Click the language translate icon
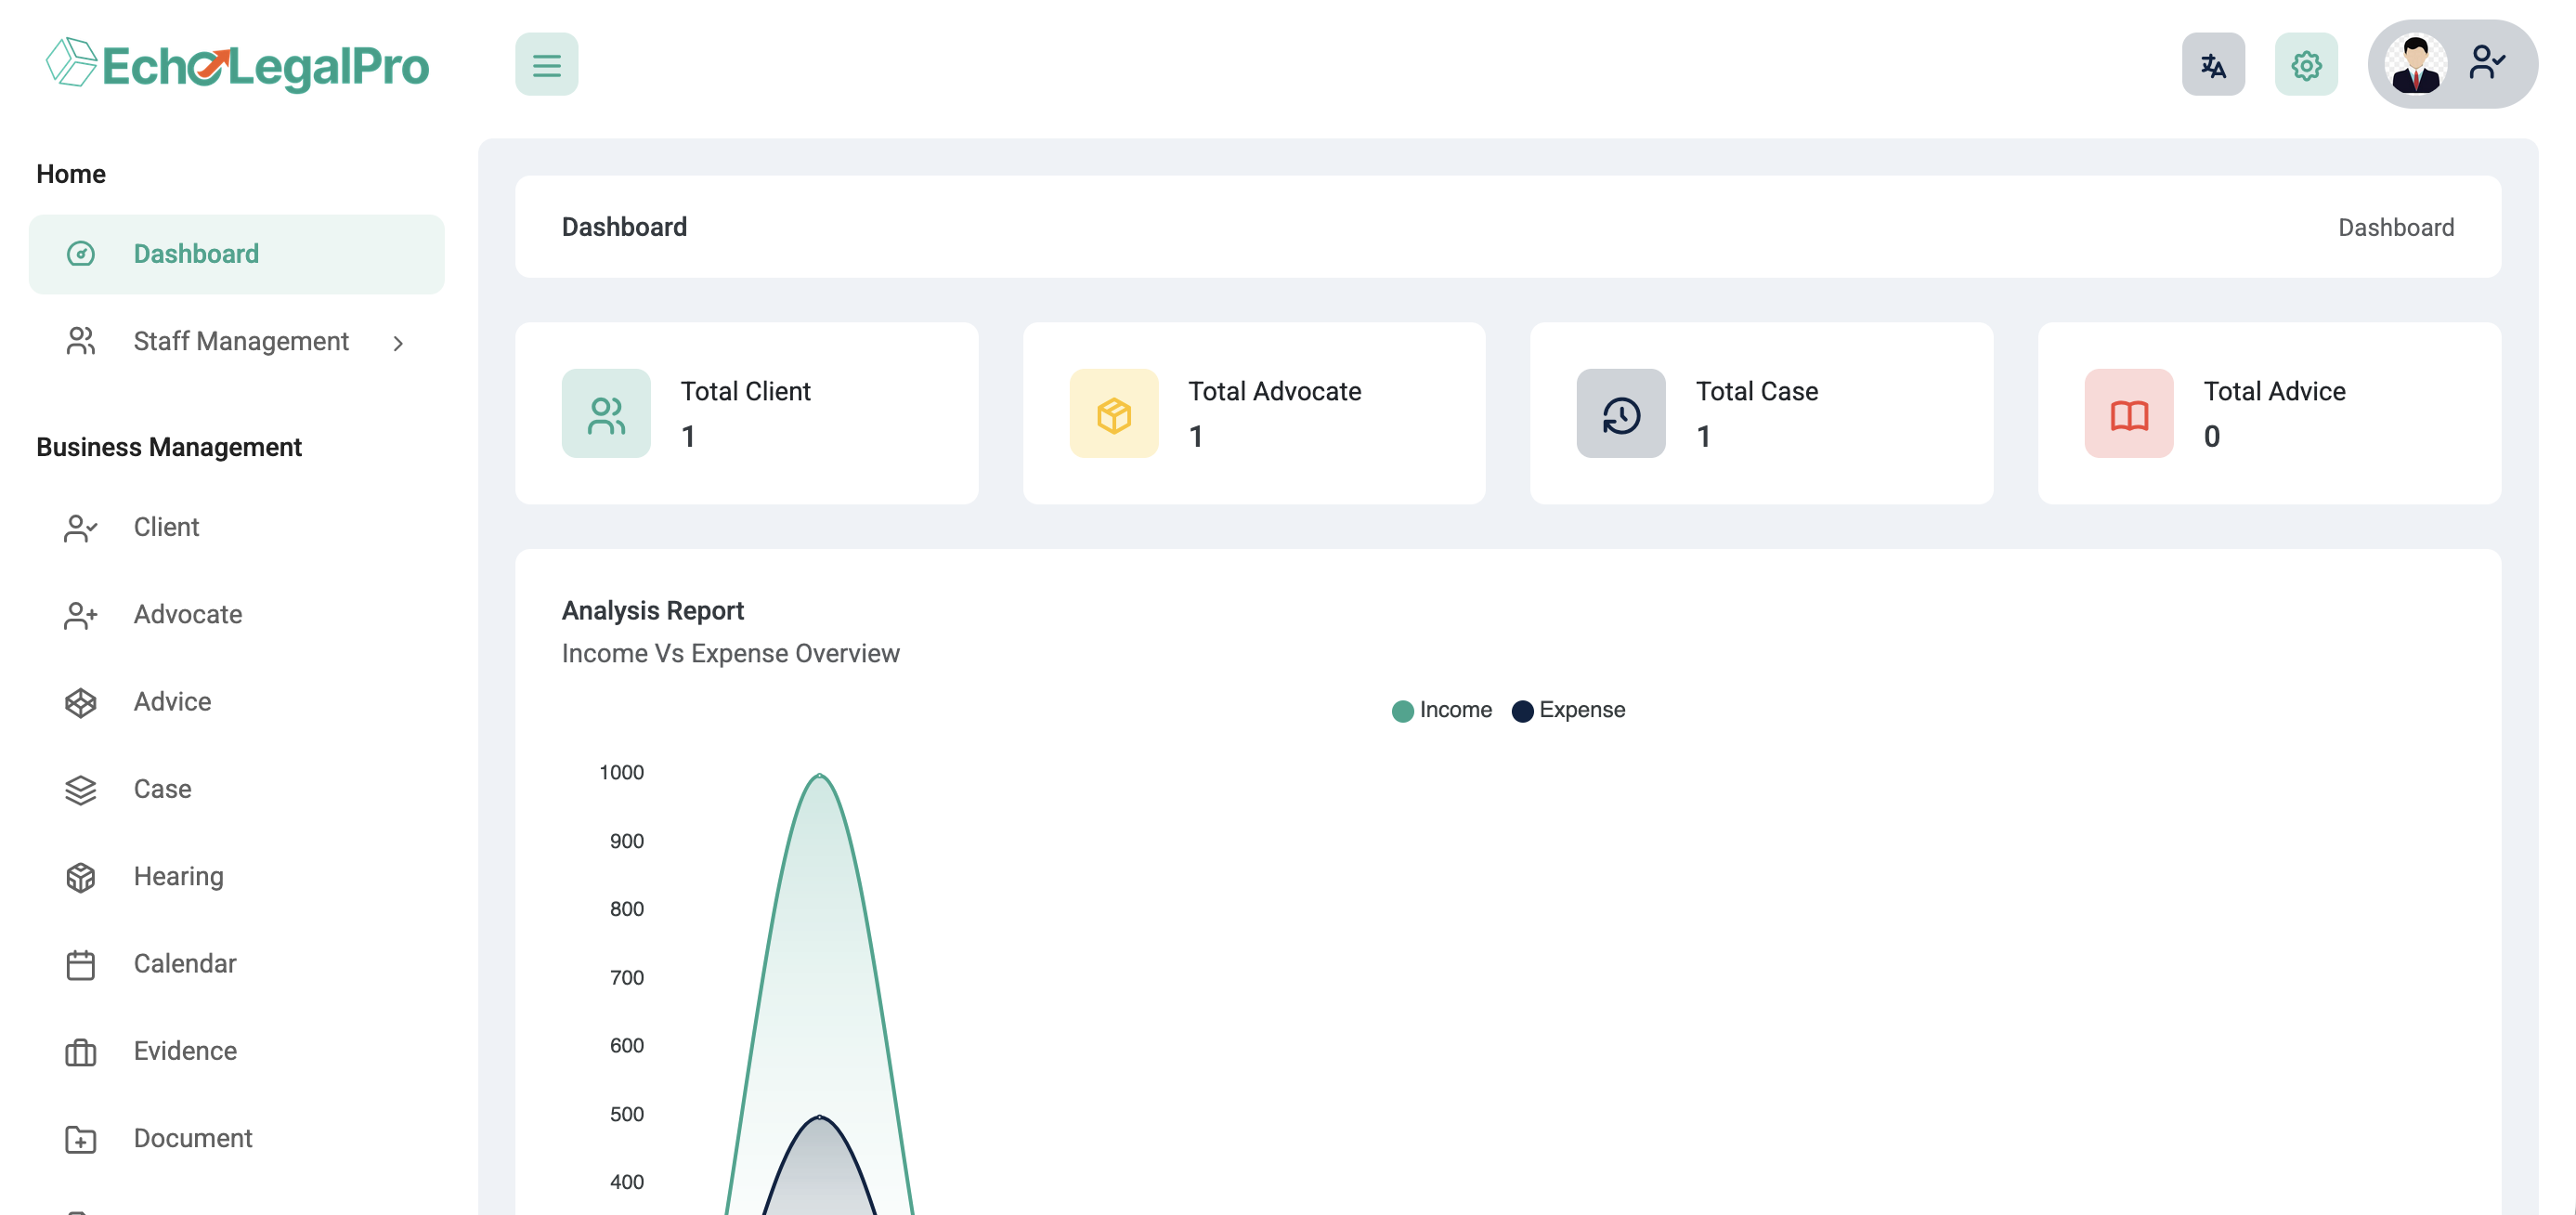 tap(2212, 65)
